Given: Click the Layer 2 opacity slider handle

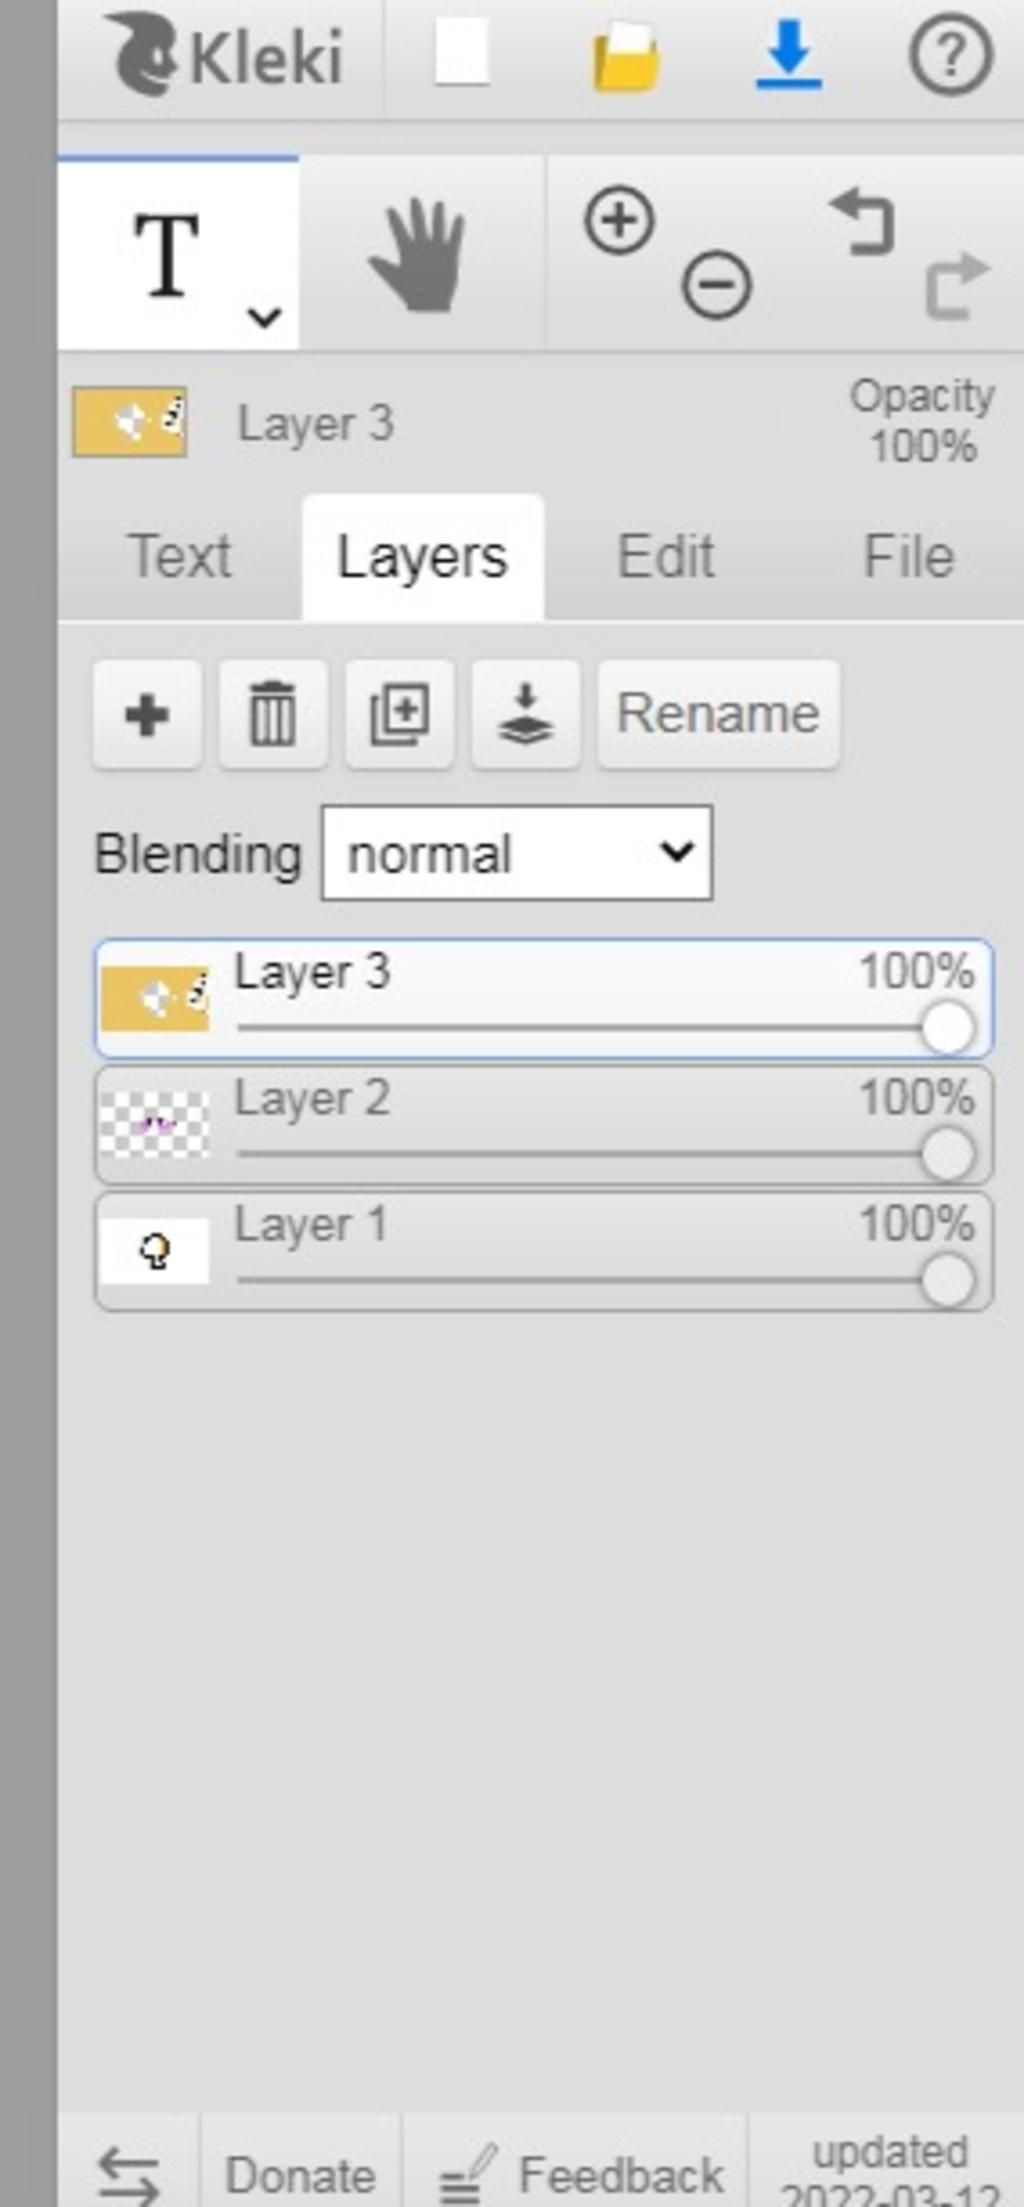Looking at the screenshot, I should (947, 1154).
